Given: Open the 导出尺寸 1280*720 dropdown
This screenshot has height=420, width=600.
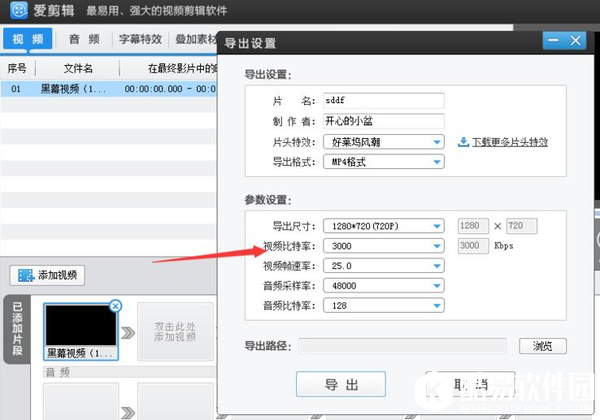Looking at the screenshot, I should click(x=437, y=226).
